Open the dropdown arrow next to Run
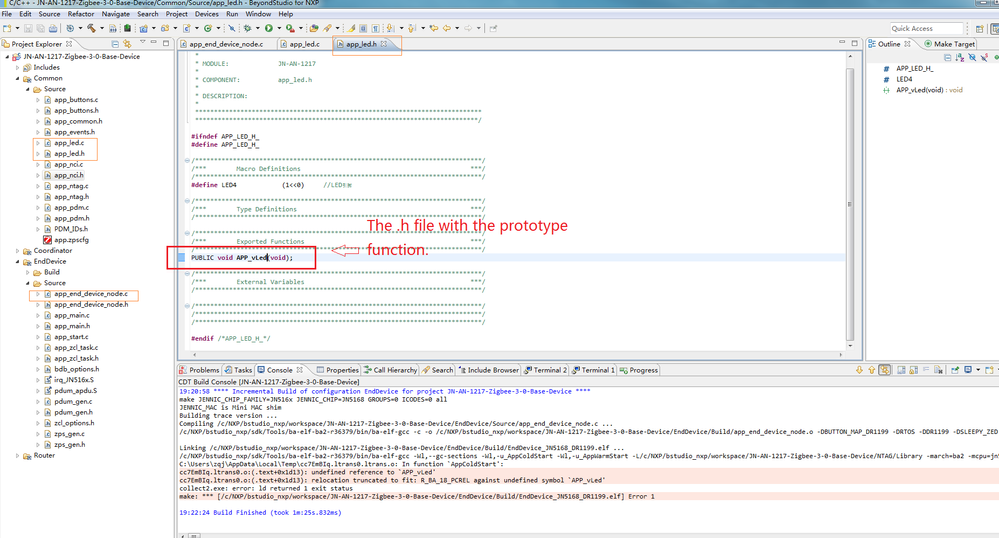Viewport: 999px width, 538px height. point(278,28)
